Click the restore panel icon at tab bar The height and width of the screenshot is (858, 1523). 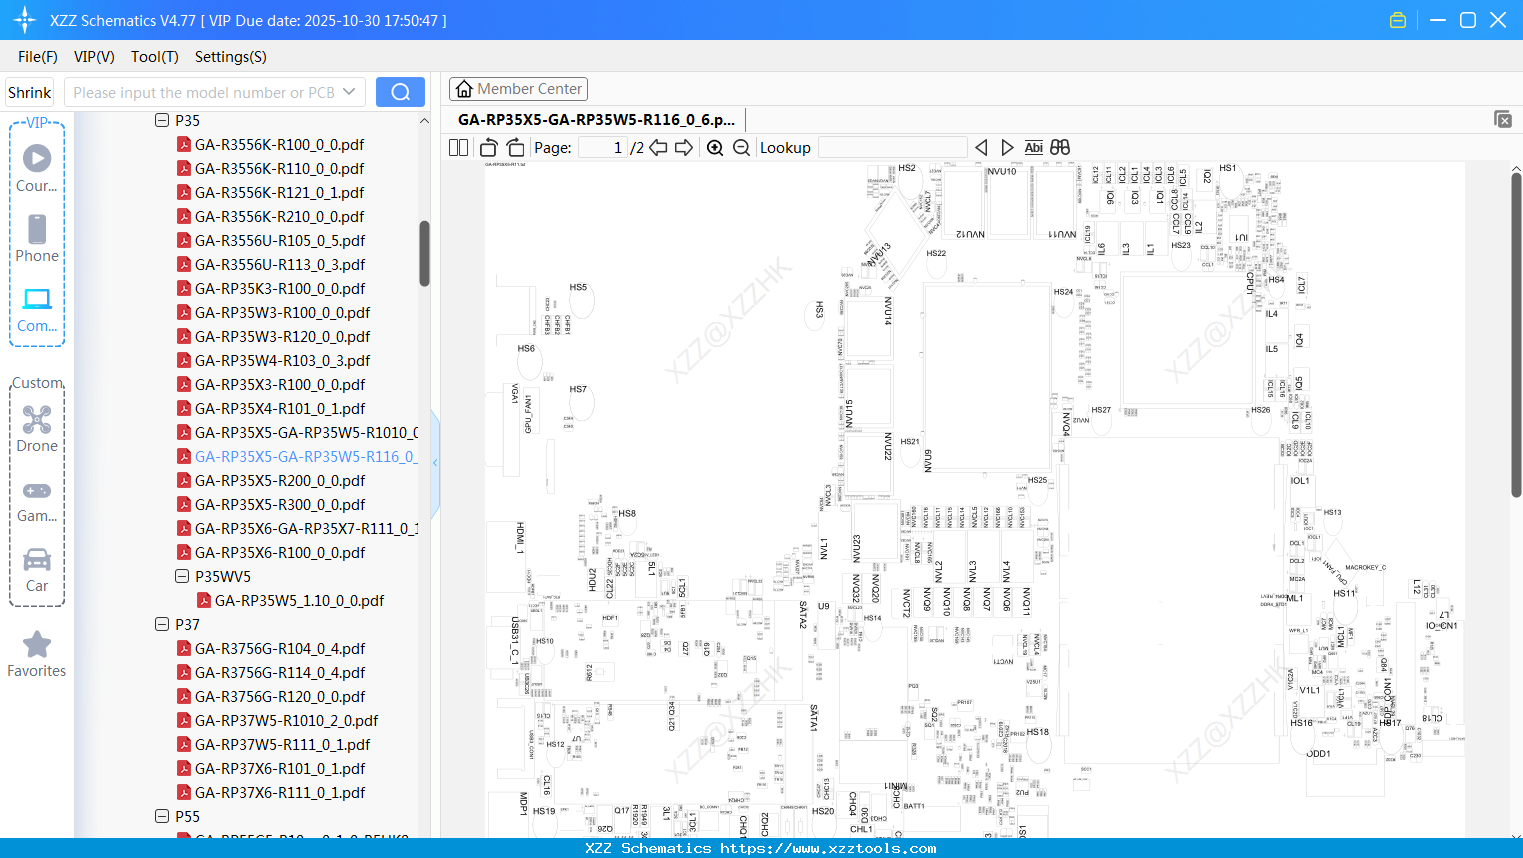pos(1502,119)
